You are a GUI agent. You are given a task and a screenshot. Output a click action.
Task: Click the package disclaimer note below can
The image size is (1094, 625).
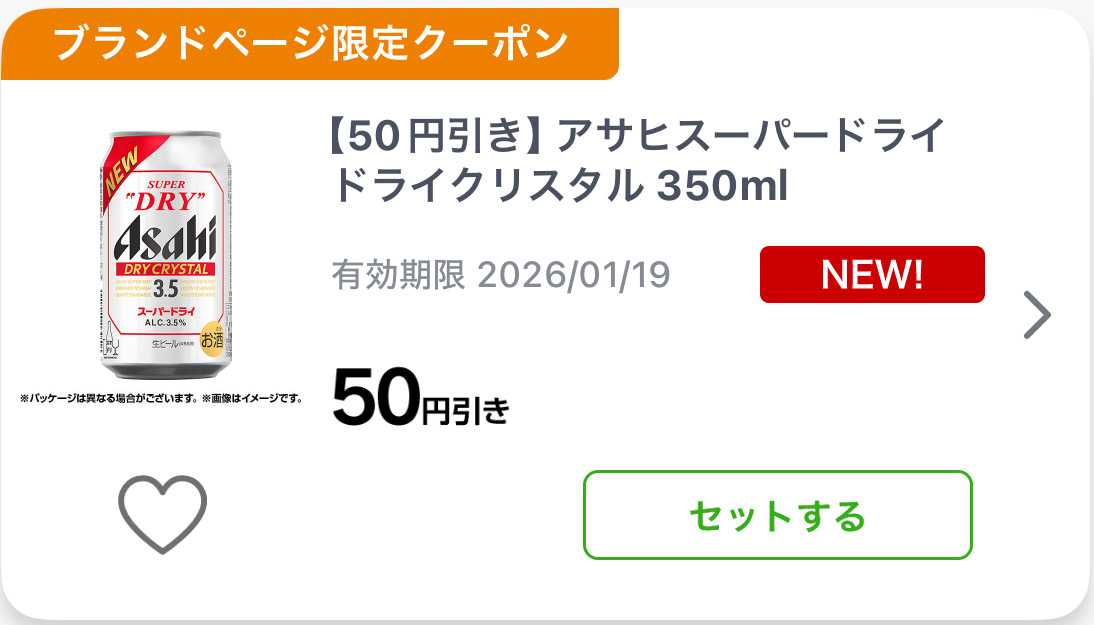coord(160,398)
